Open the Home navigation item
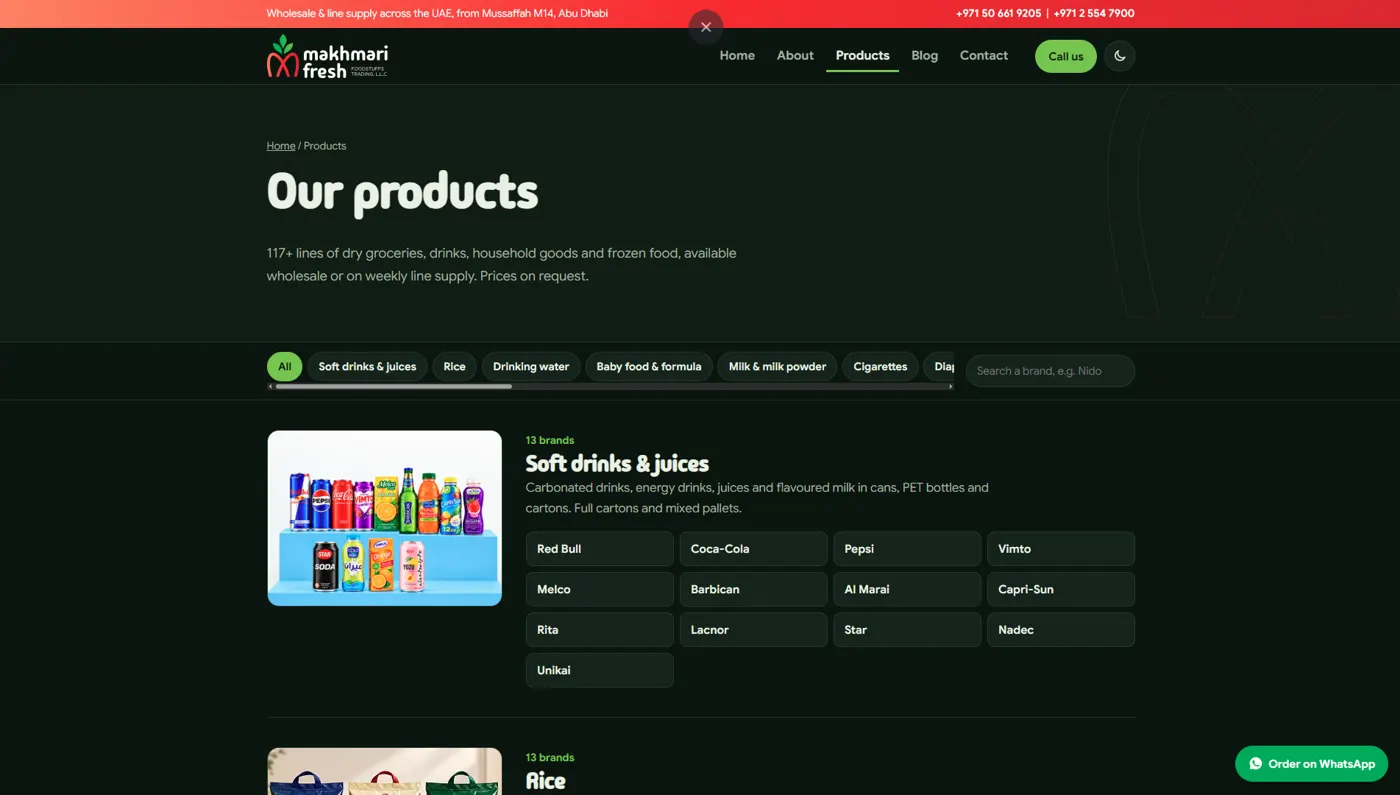This screenshot has height=795, width=1400. point(737,55)
